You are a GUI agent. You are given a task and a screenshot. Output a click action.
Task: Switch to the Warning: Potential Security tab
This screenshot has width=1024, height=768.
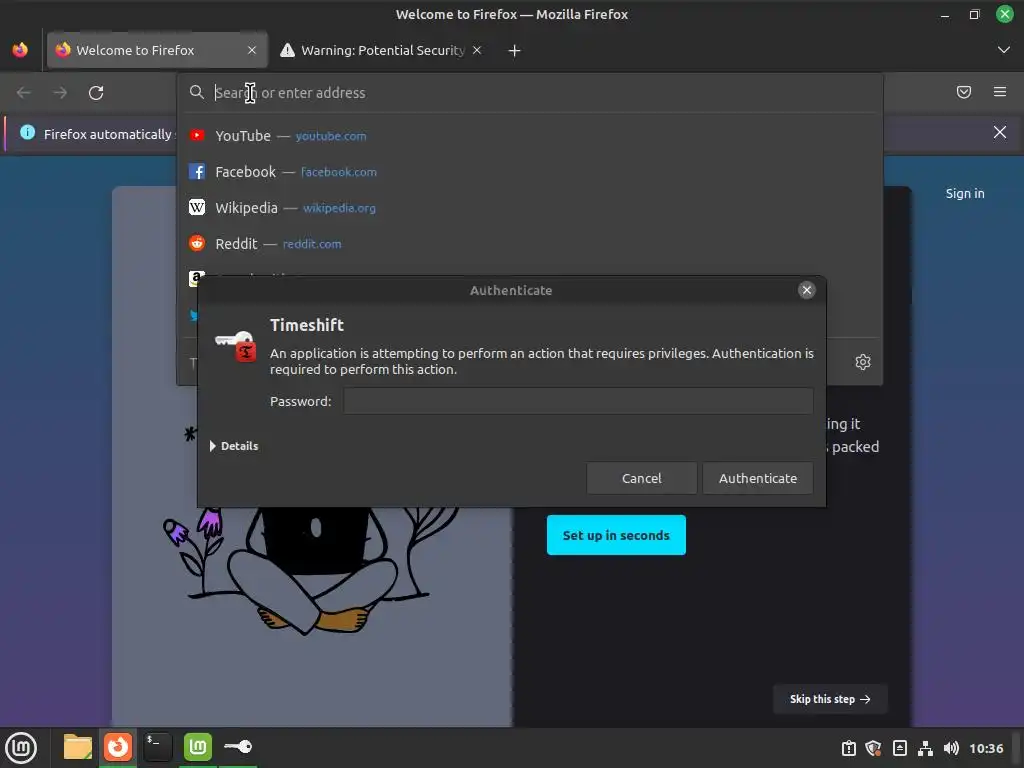(x=382, y=50)
